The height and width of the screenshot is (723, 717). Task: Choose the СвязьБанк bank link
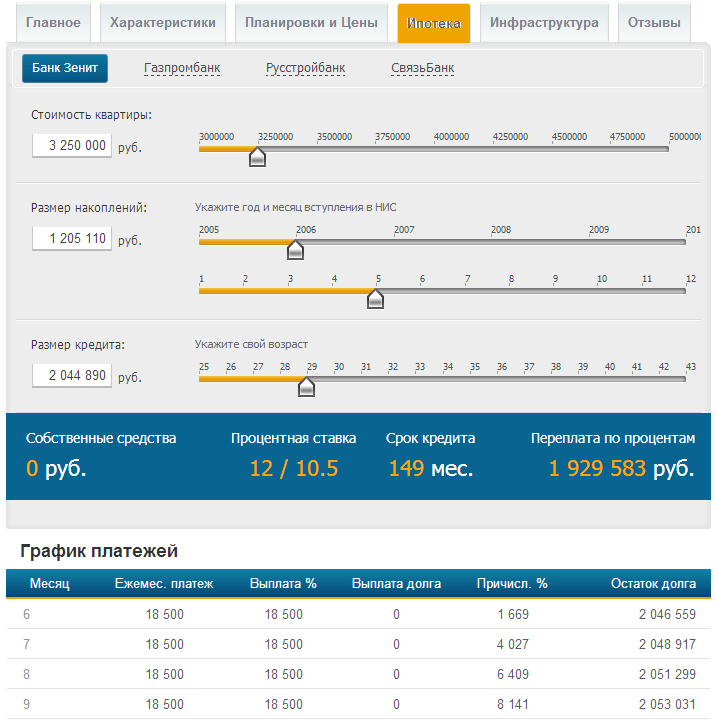422,68
